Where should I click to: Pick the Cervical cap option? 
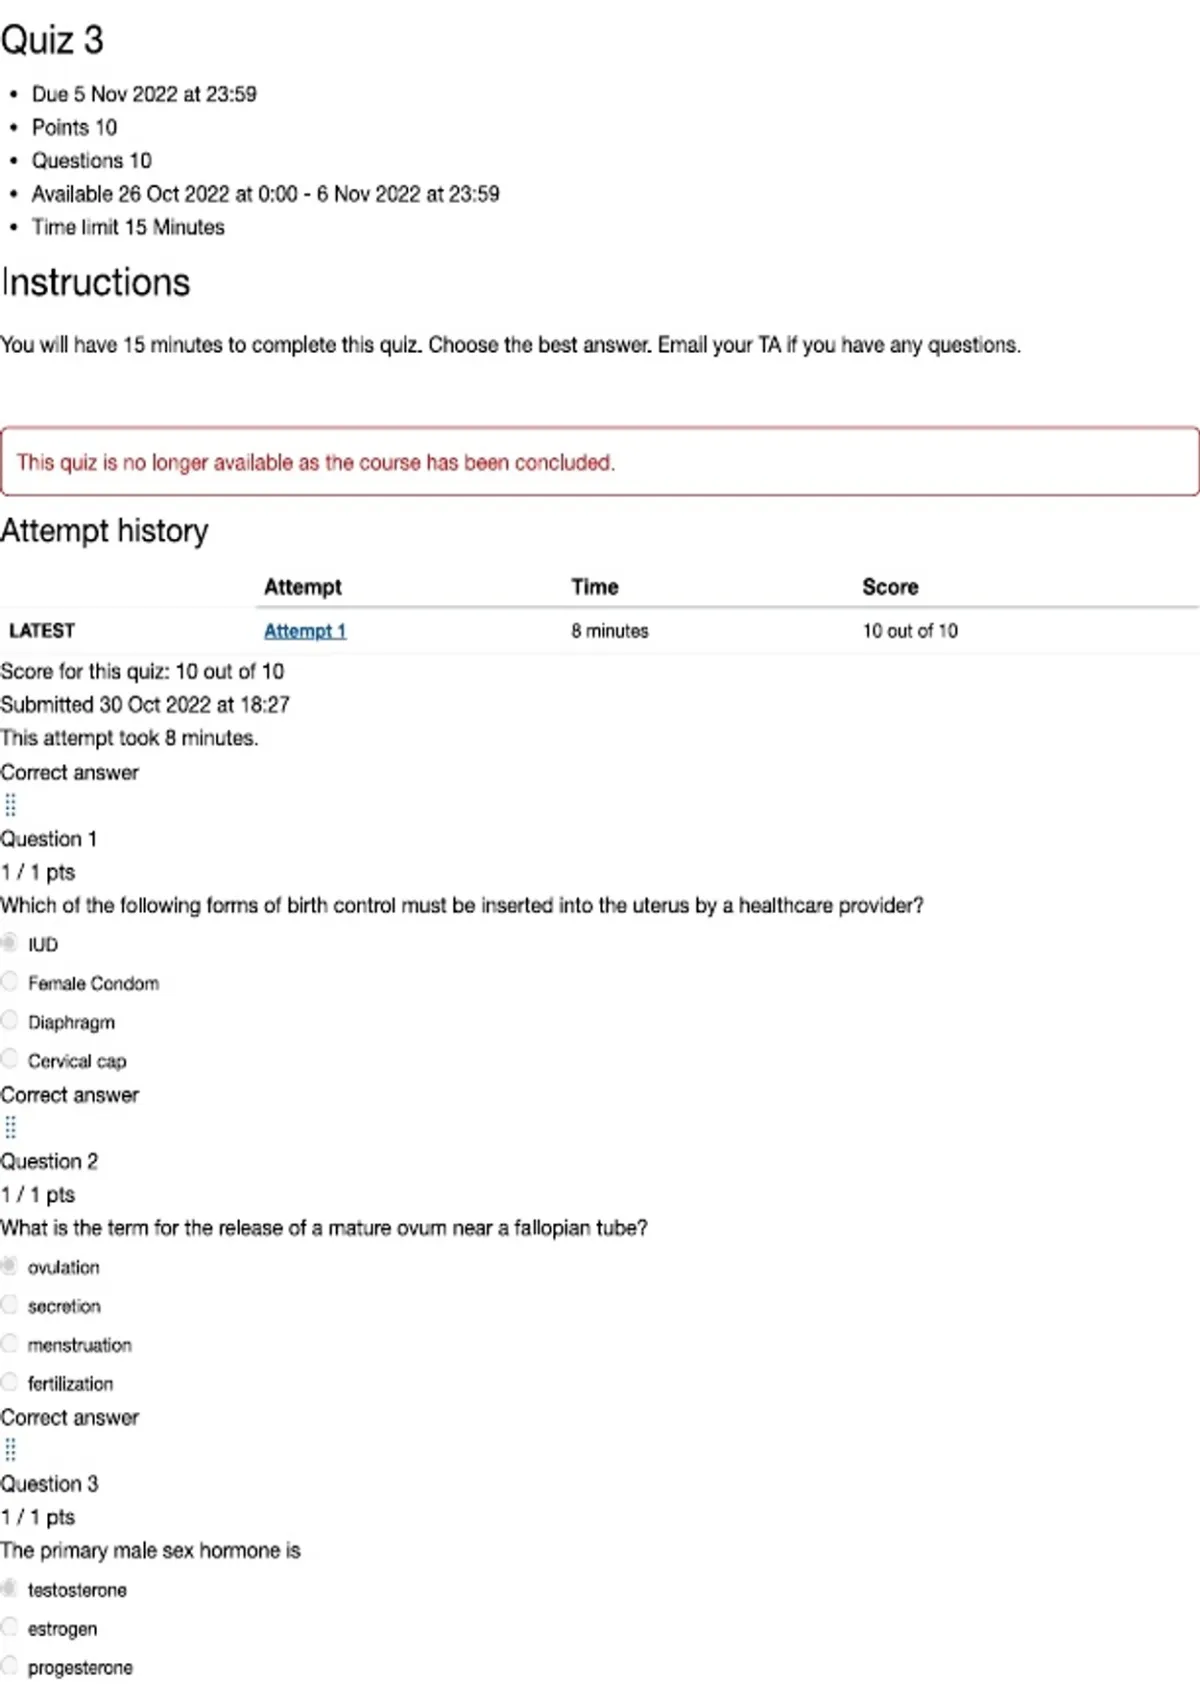(10, 1059)
